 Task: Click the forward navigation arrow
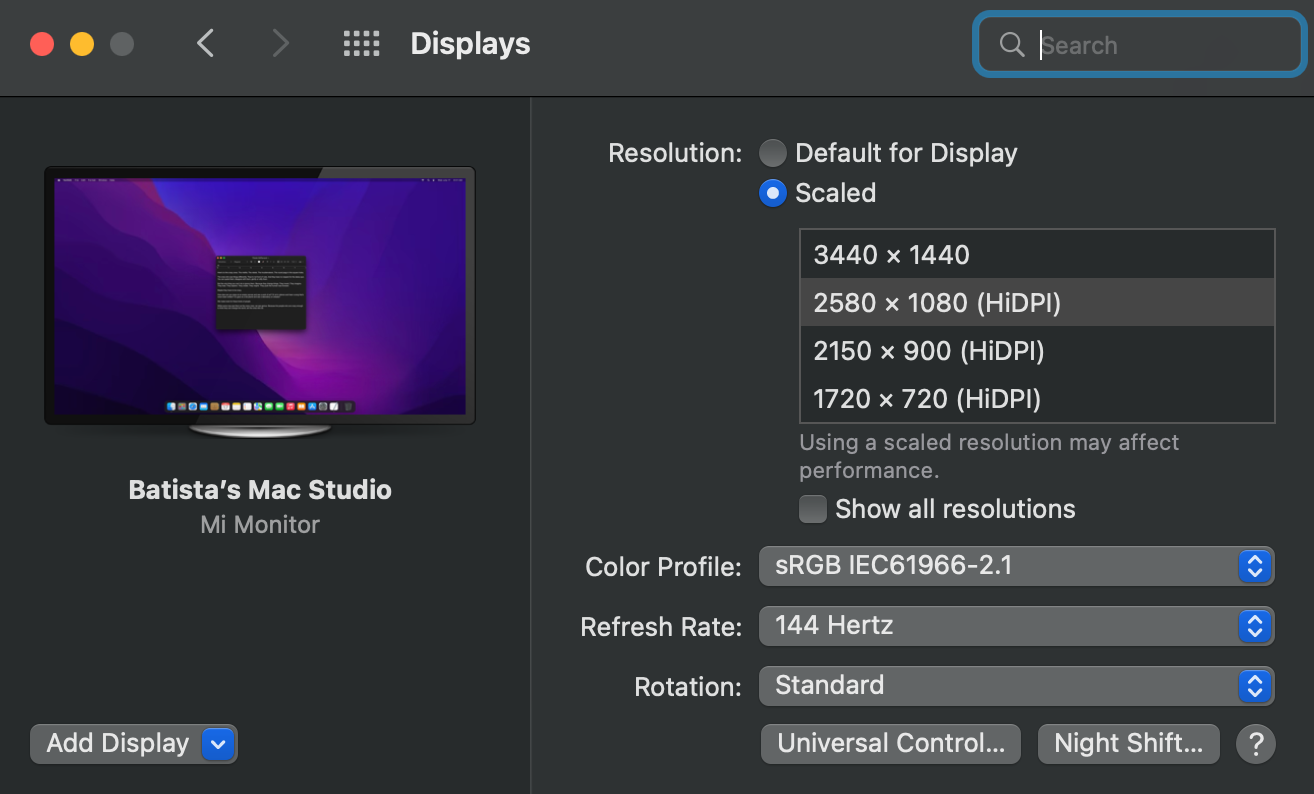[x=279, y=44]
